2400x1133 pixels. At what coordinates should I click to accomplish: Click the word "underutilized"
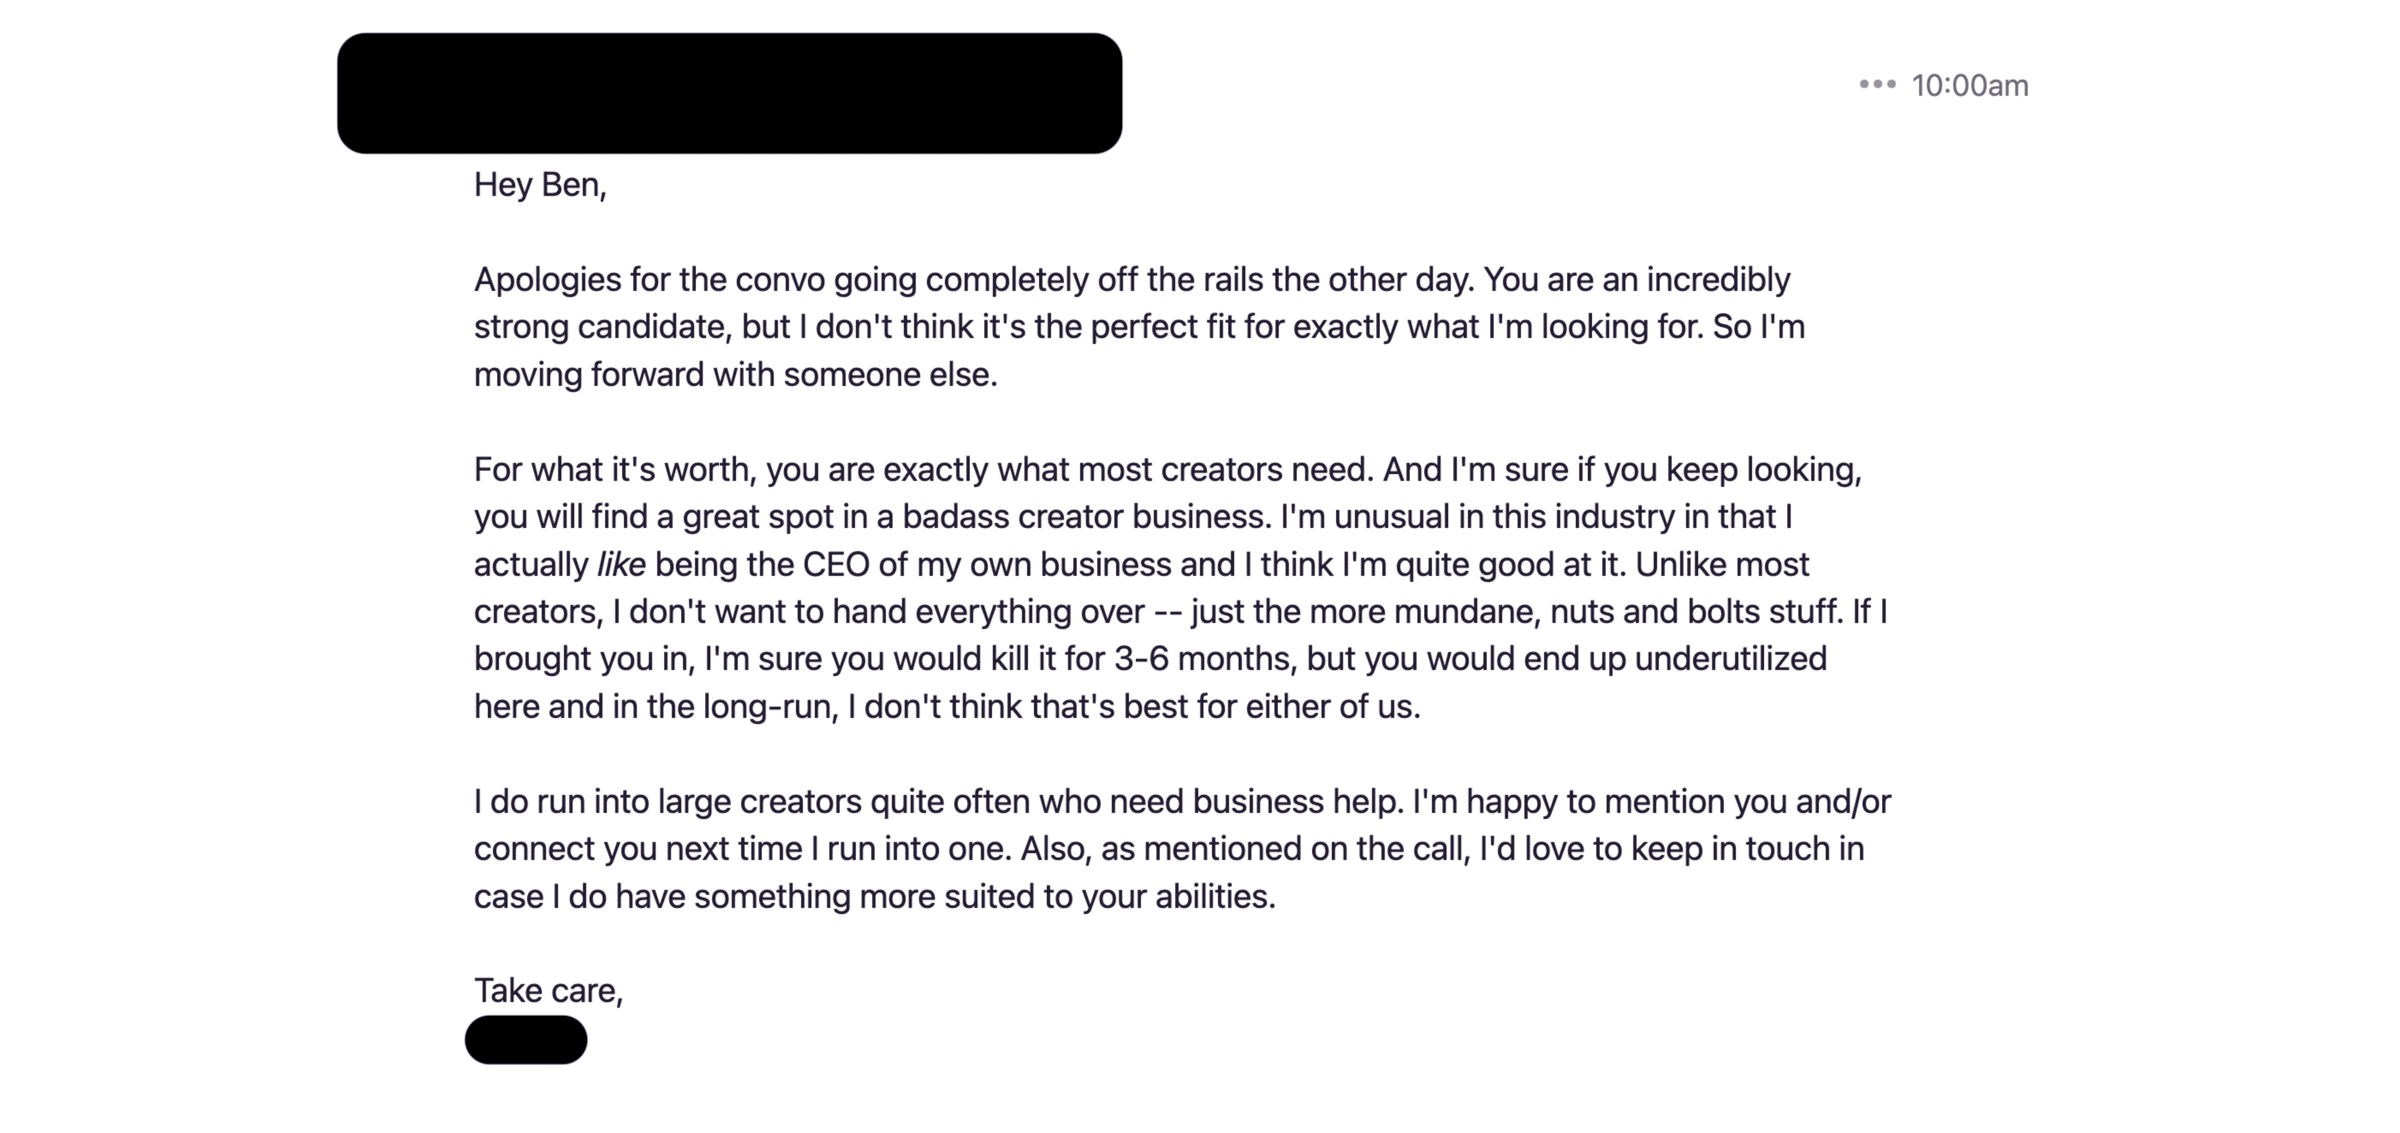[x=1730, y=659]
